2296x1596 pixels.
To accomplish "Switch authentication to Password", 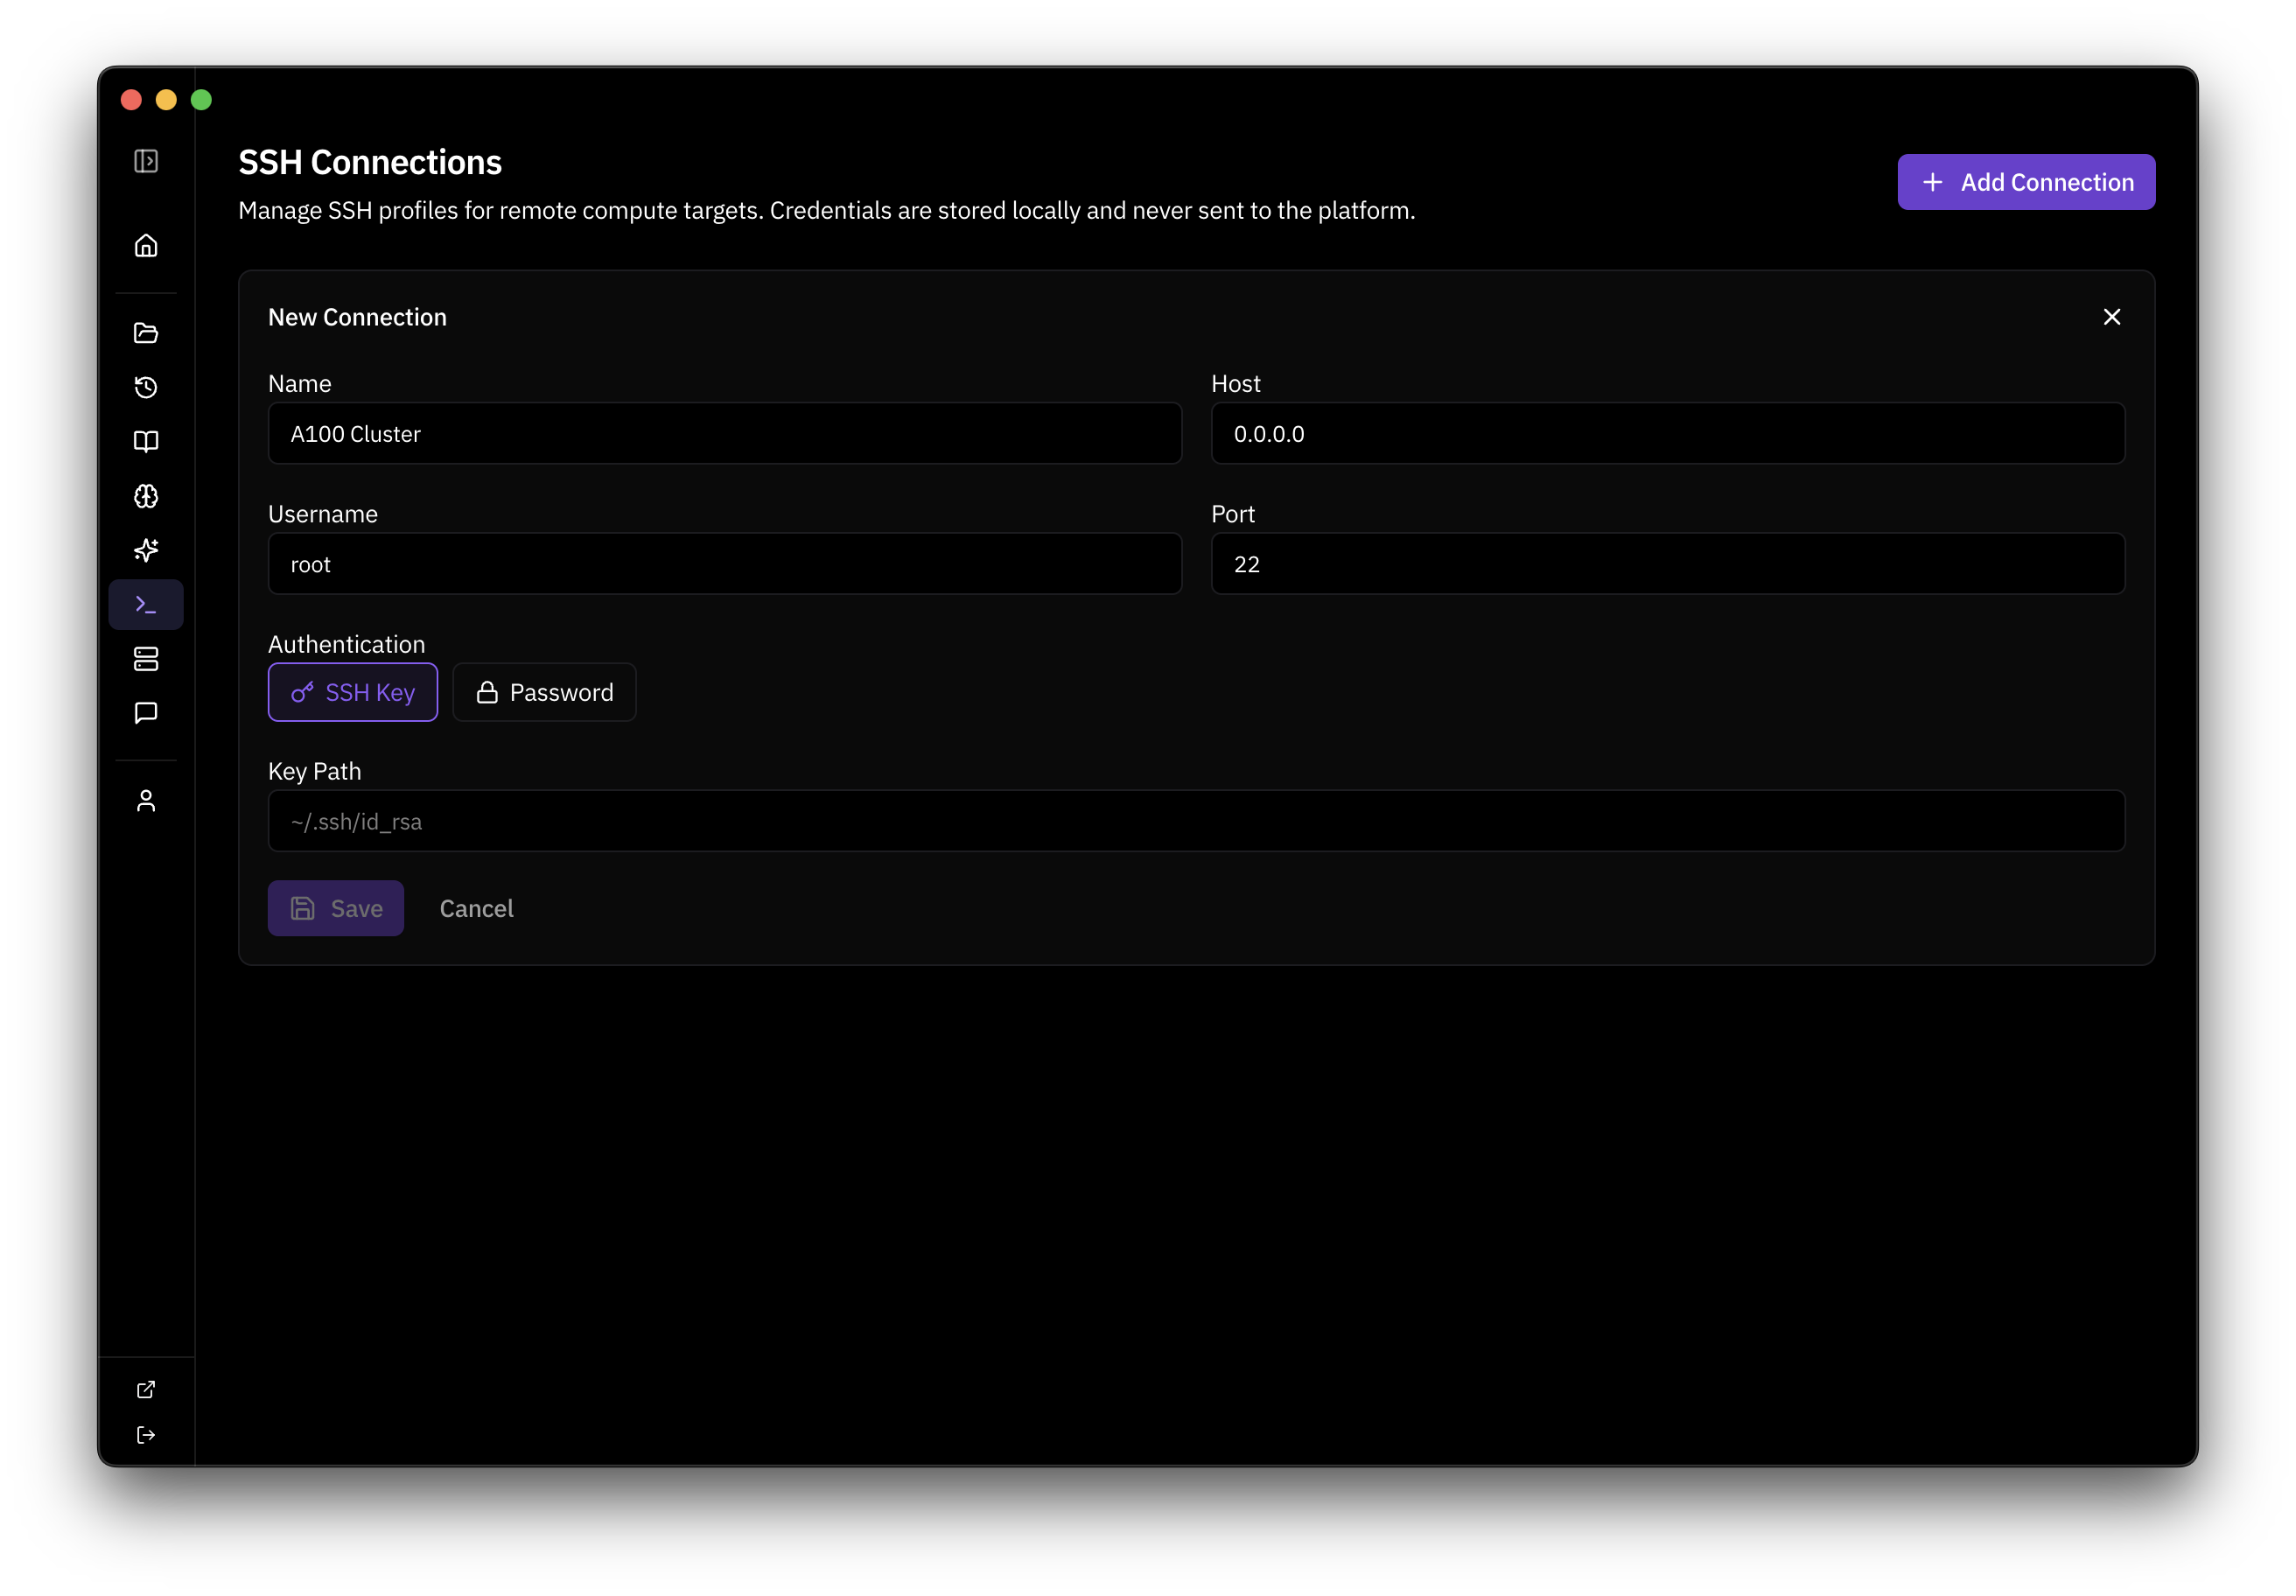I will pos(544,692).
